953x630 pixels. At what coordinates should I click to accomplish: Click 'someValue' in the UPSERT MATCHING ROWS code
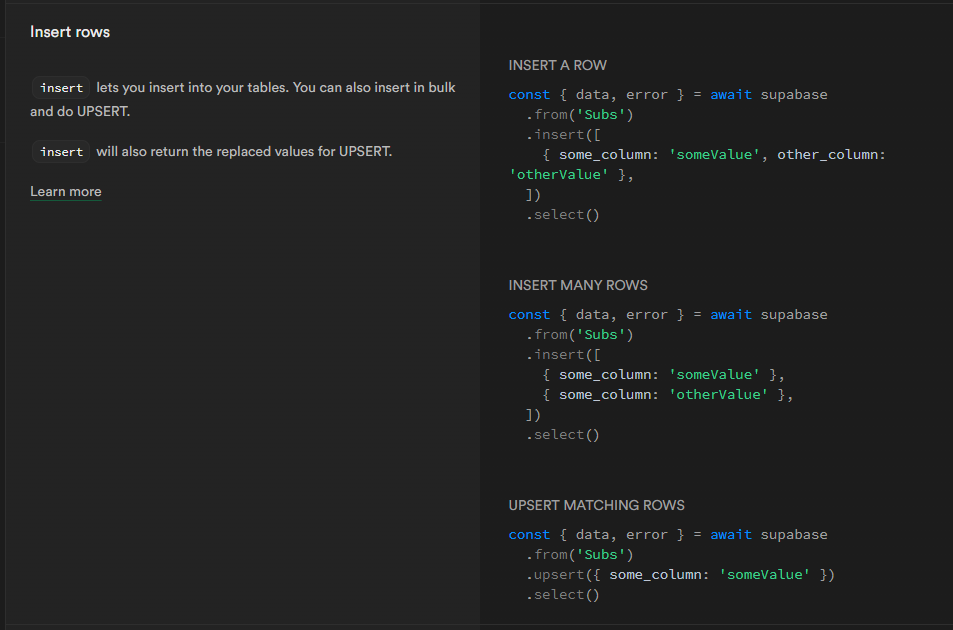[x=763, y=574]
